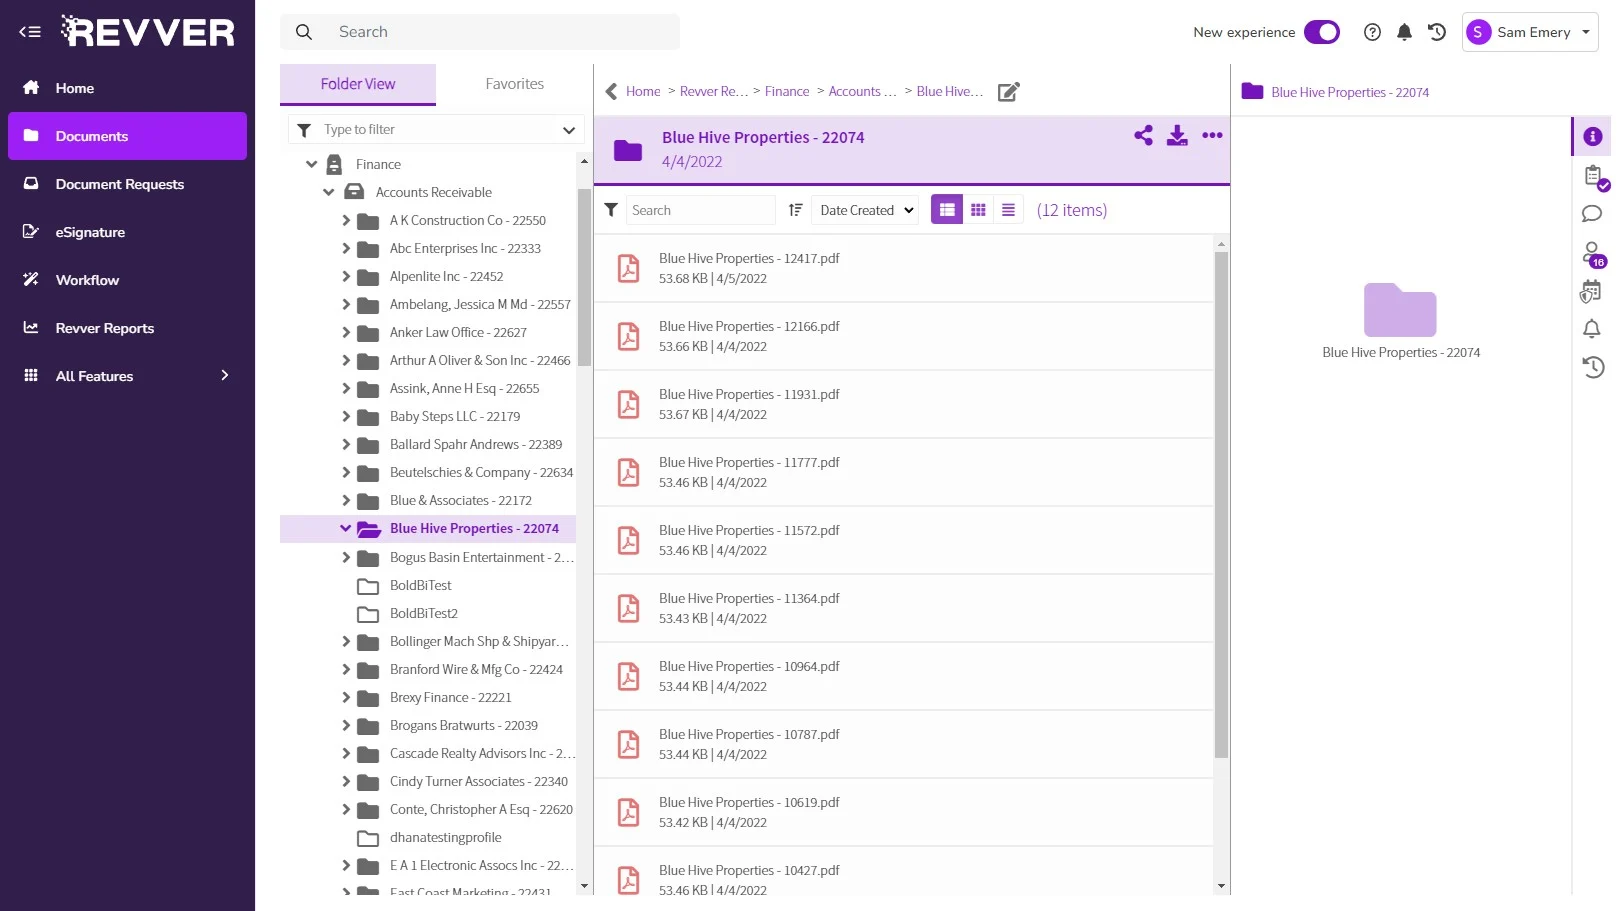Image resolution: width=1619 pixels, height=911 pixels.
Task: Open Revver Reports in sidebar
Action: 127,328
